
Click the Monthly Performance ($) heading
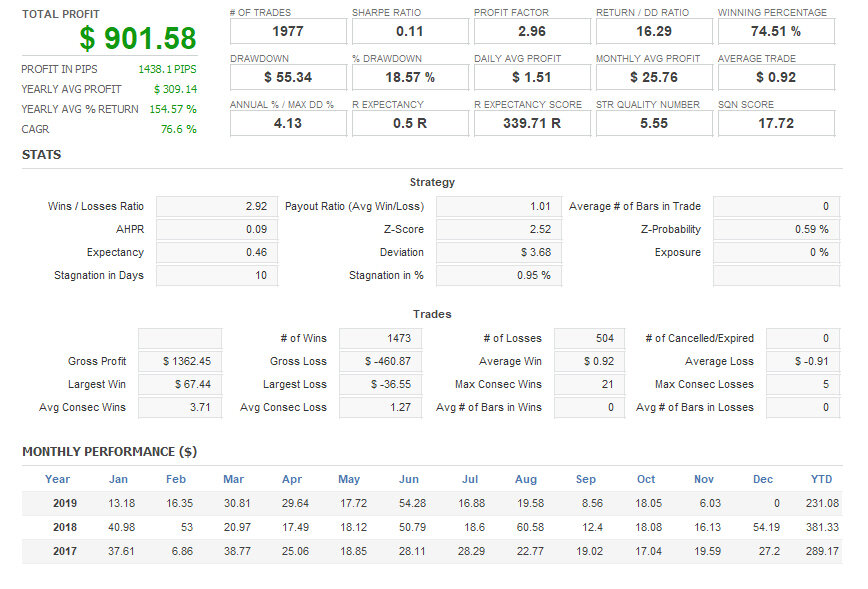pos(110,452)
